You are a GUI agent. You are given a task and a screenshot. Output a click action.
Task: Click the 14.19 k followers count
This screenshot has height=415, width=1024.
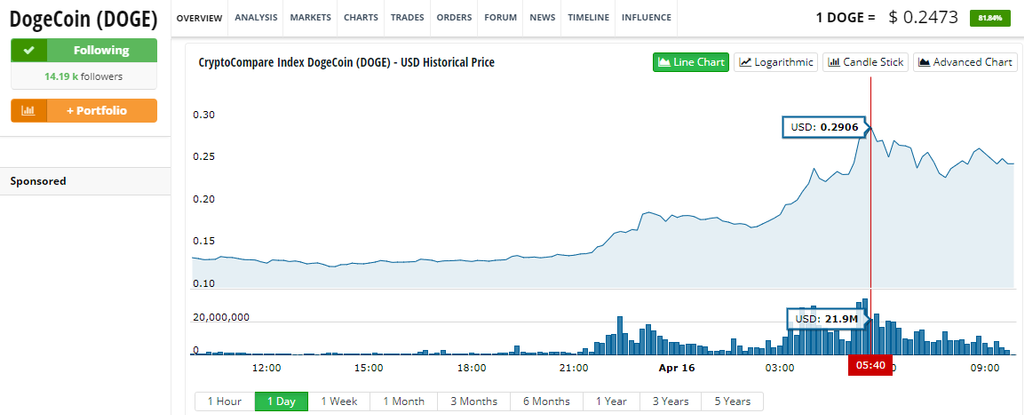[x=84, y=76]
